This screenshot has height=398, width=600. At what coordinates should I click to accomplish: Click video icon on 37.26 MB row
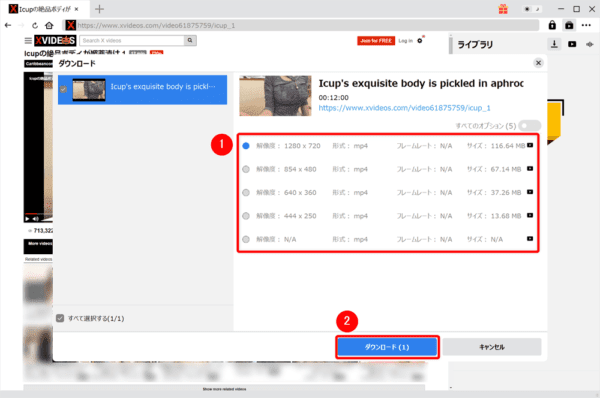(x=530, y=192)
